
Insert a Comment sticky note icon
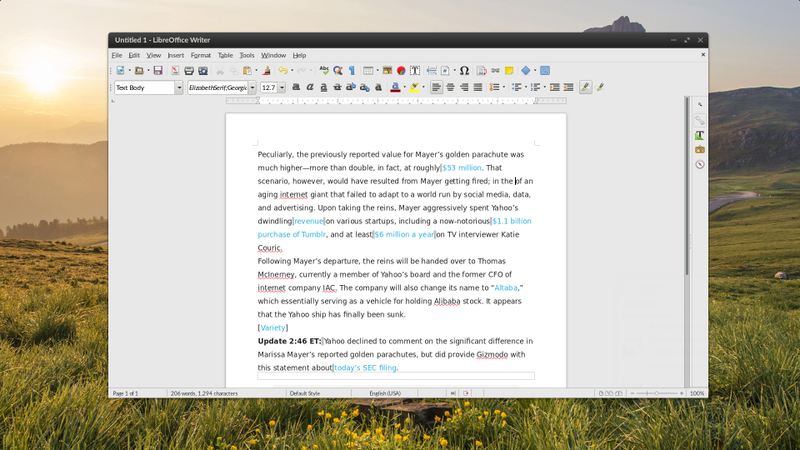click(x=509, y=70)
